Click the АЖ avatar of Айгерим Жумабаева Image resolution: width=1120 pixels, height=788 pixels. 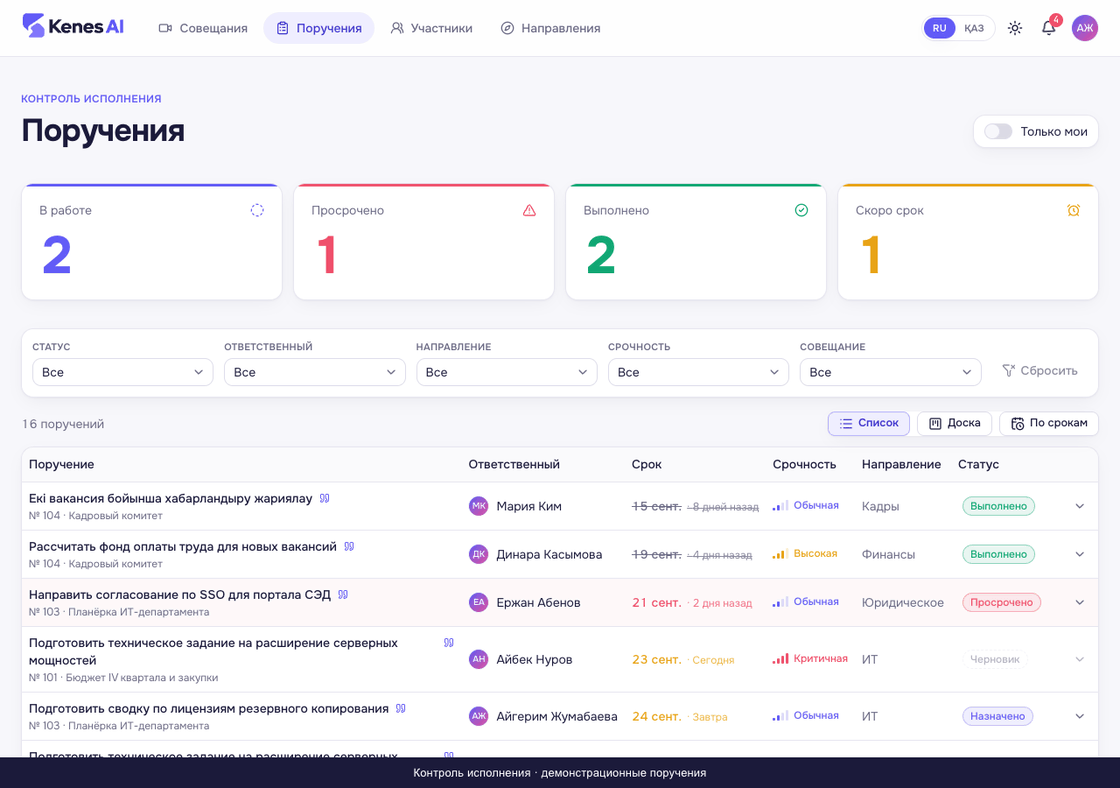point(479,716)
